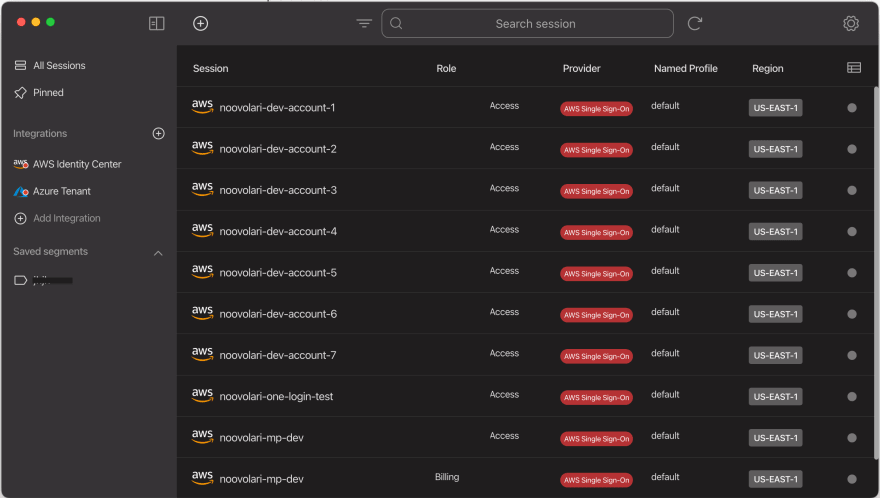The height and width of the screenshot is (498, 880).
Task: Show Pinned sessions
Action: (48, 92)
